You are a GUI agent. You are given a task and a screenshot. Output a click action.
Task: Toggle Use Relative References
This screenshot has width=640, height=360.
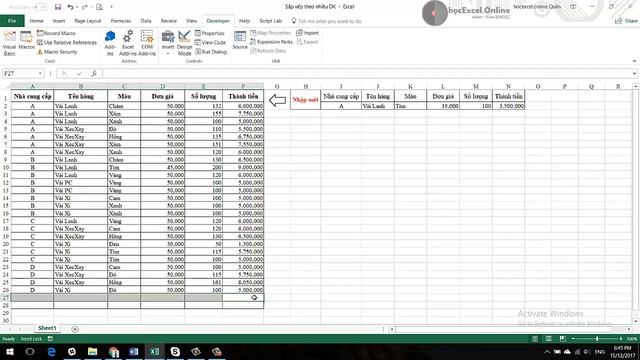(67, 42)
